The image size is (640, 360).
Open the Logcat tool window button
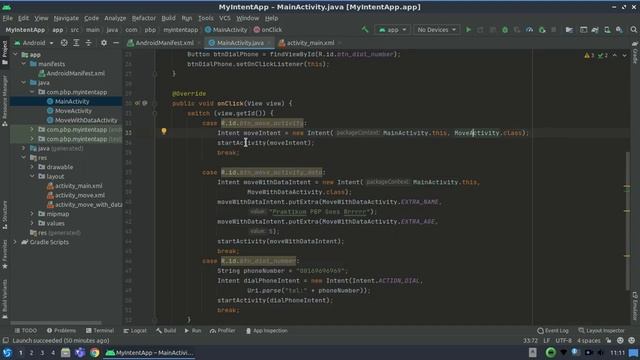135,331
